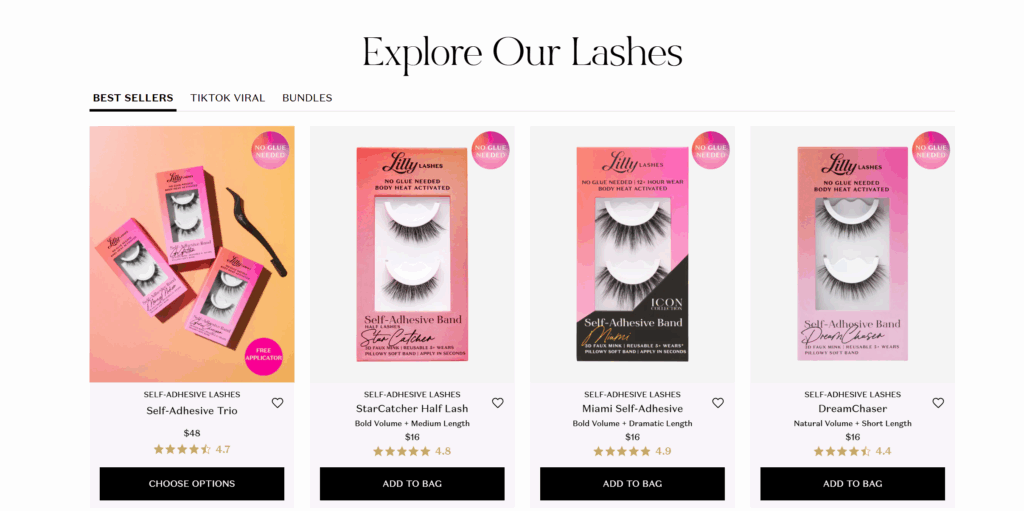Viewport: 1024px width, 511px height.
Task: Toggle wishlist heart for StarCatcher Half Lash
Action: [x=498, y=403]
